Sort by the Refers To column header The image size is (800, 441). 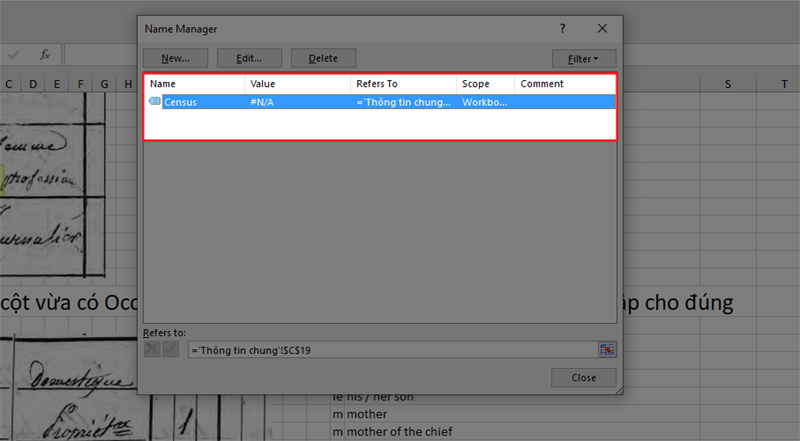tap(403, 84)
